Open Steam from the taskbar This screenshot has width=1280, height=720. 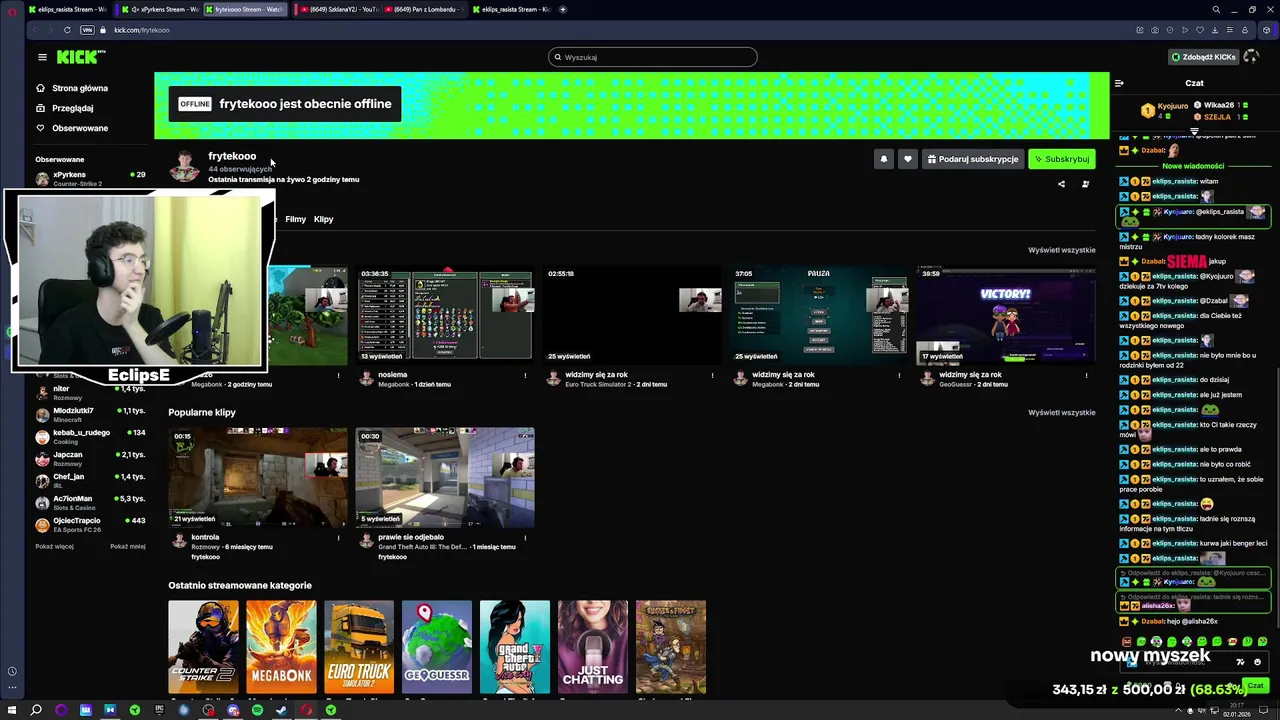[x=281, y=710]
